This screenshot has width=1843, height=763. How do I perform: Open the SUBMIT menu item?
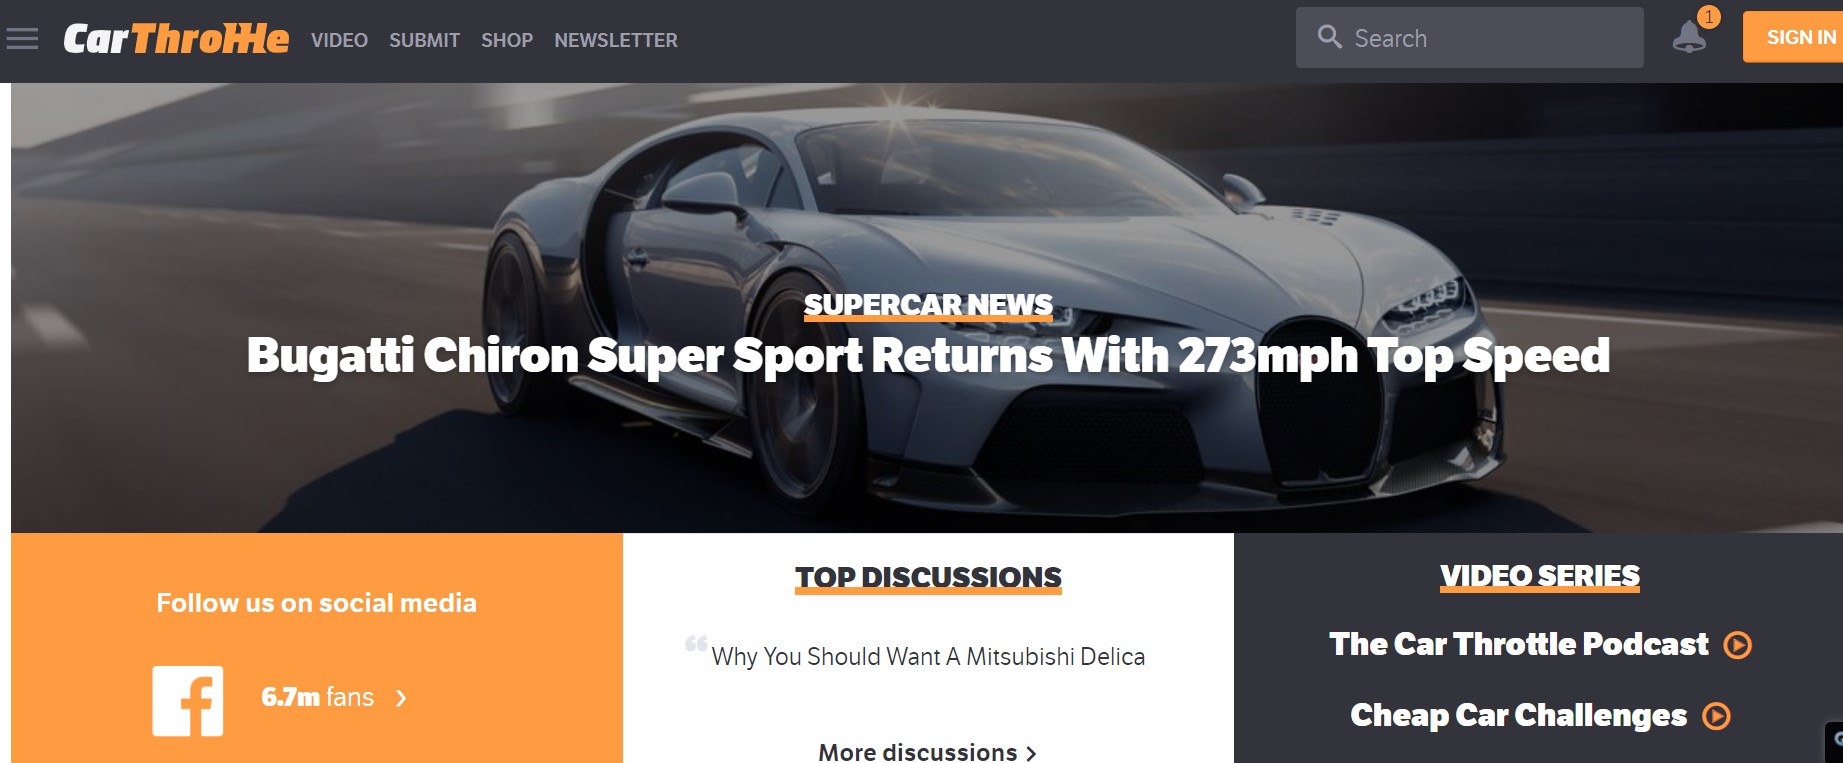coord(424,40)
